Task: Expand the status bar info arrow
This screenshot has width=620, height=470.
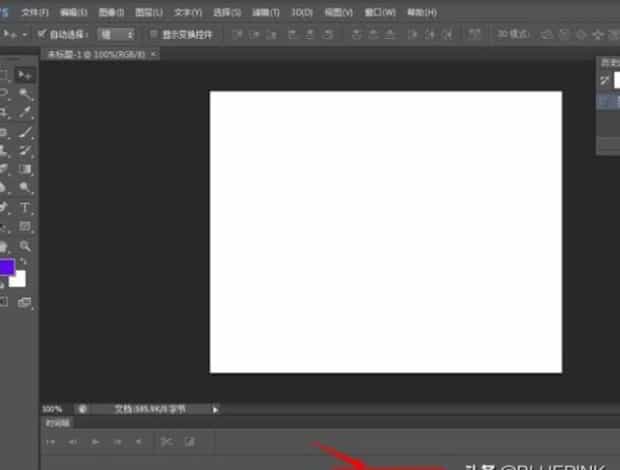Action: point(215,409)
